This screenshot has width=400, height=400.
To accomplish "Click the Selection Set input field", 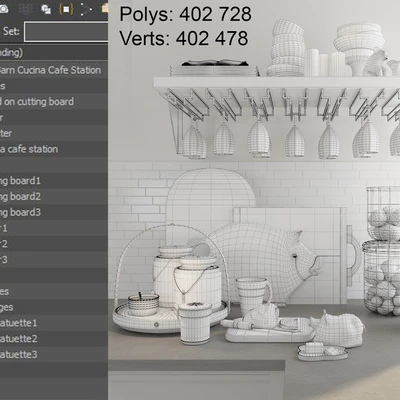I will (x=66, y=32).
